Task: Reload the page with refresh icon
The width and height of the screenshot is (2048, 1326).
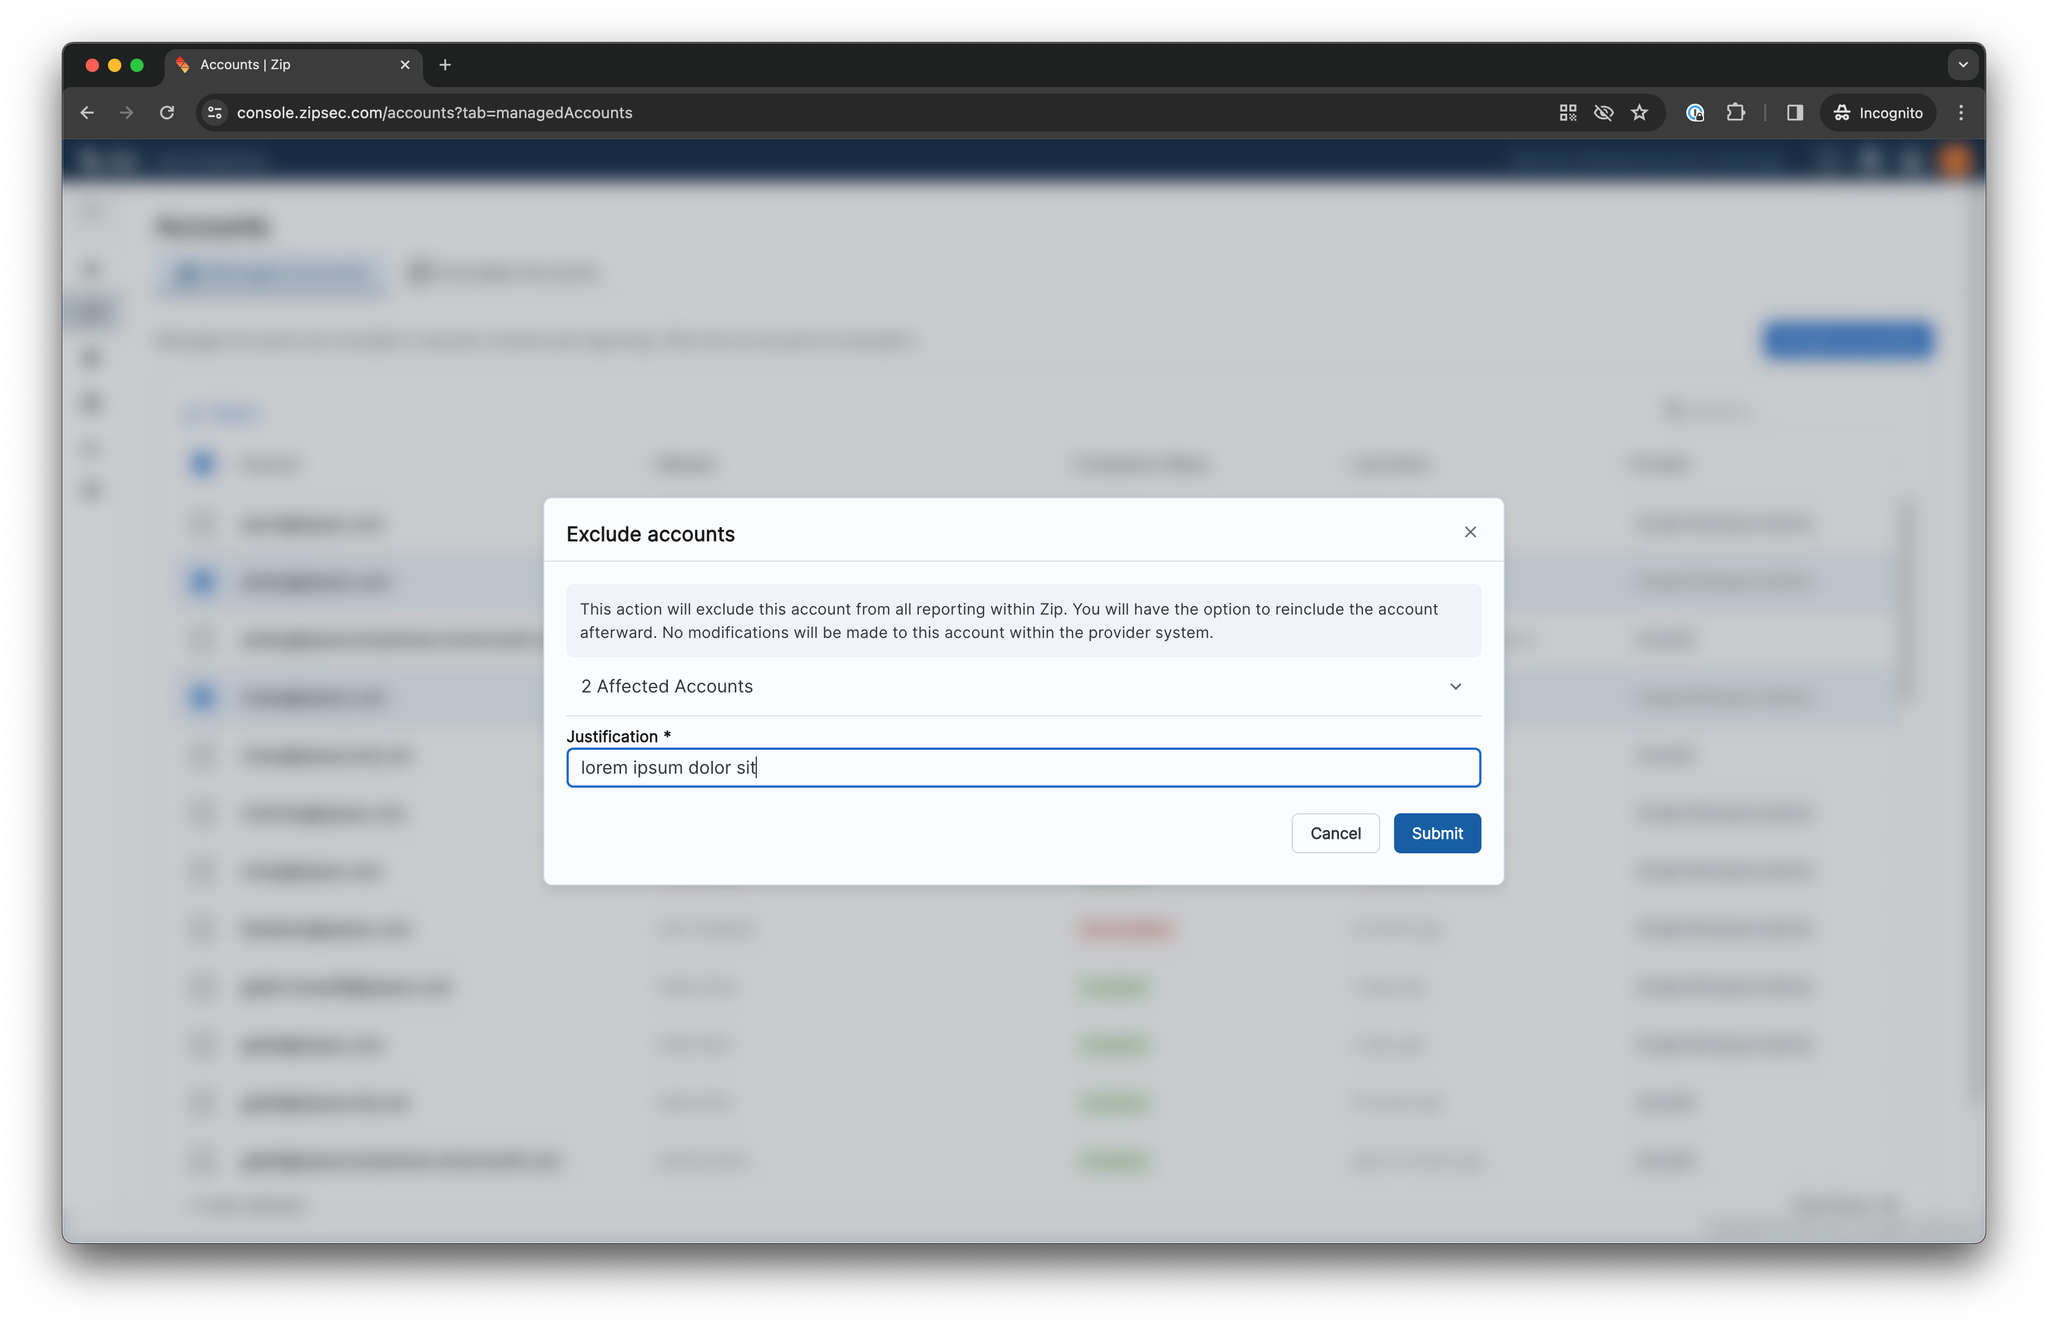Action: 167,113
